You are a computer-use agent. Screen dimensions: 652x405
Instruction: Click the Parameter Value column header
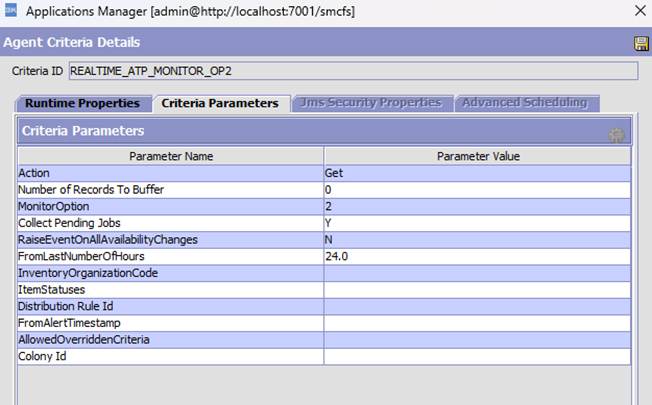(x=477, y=156)
